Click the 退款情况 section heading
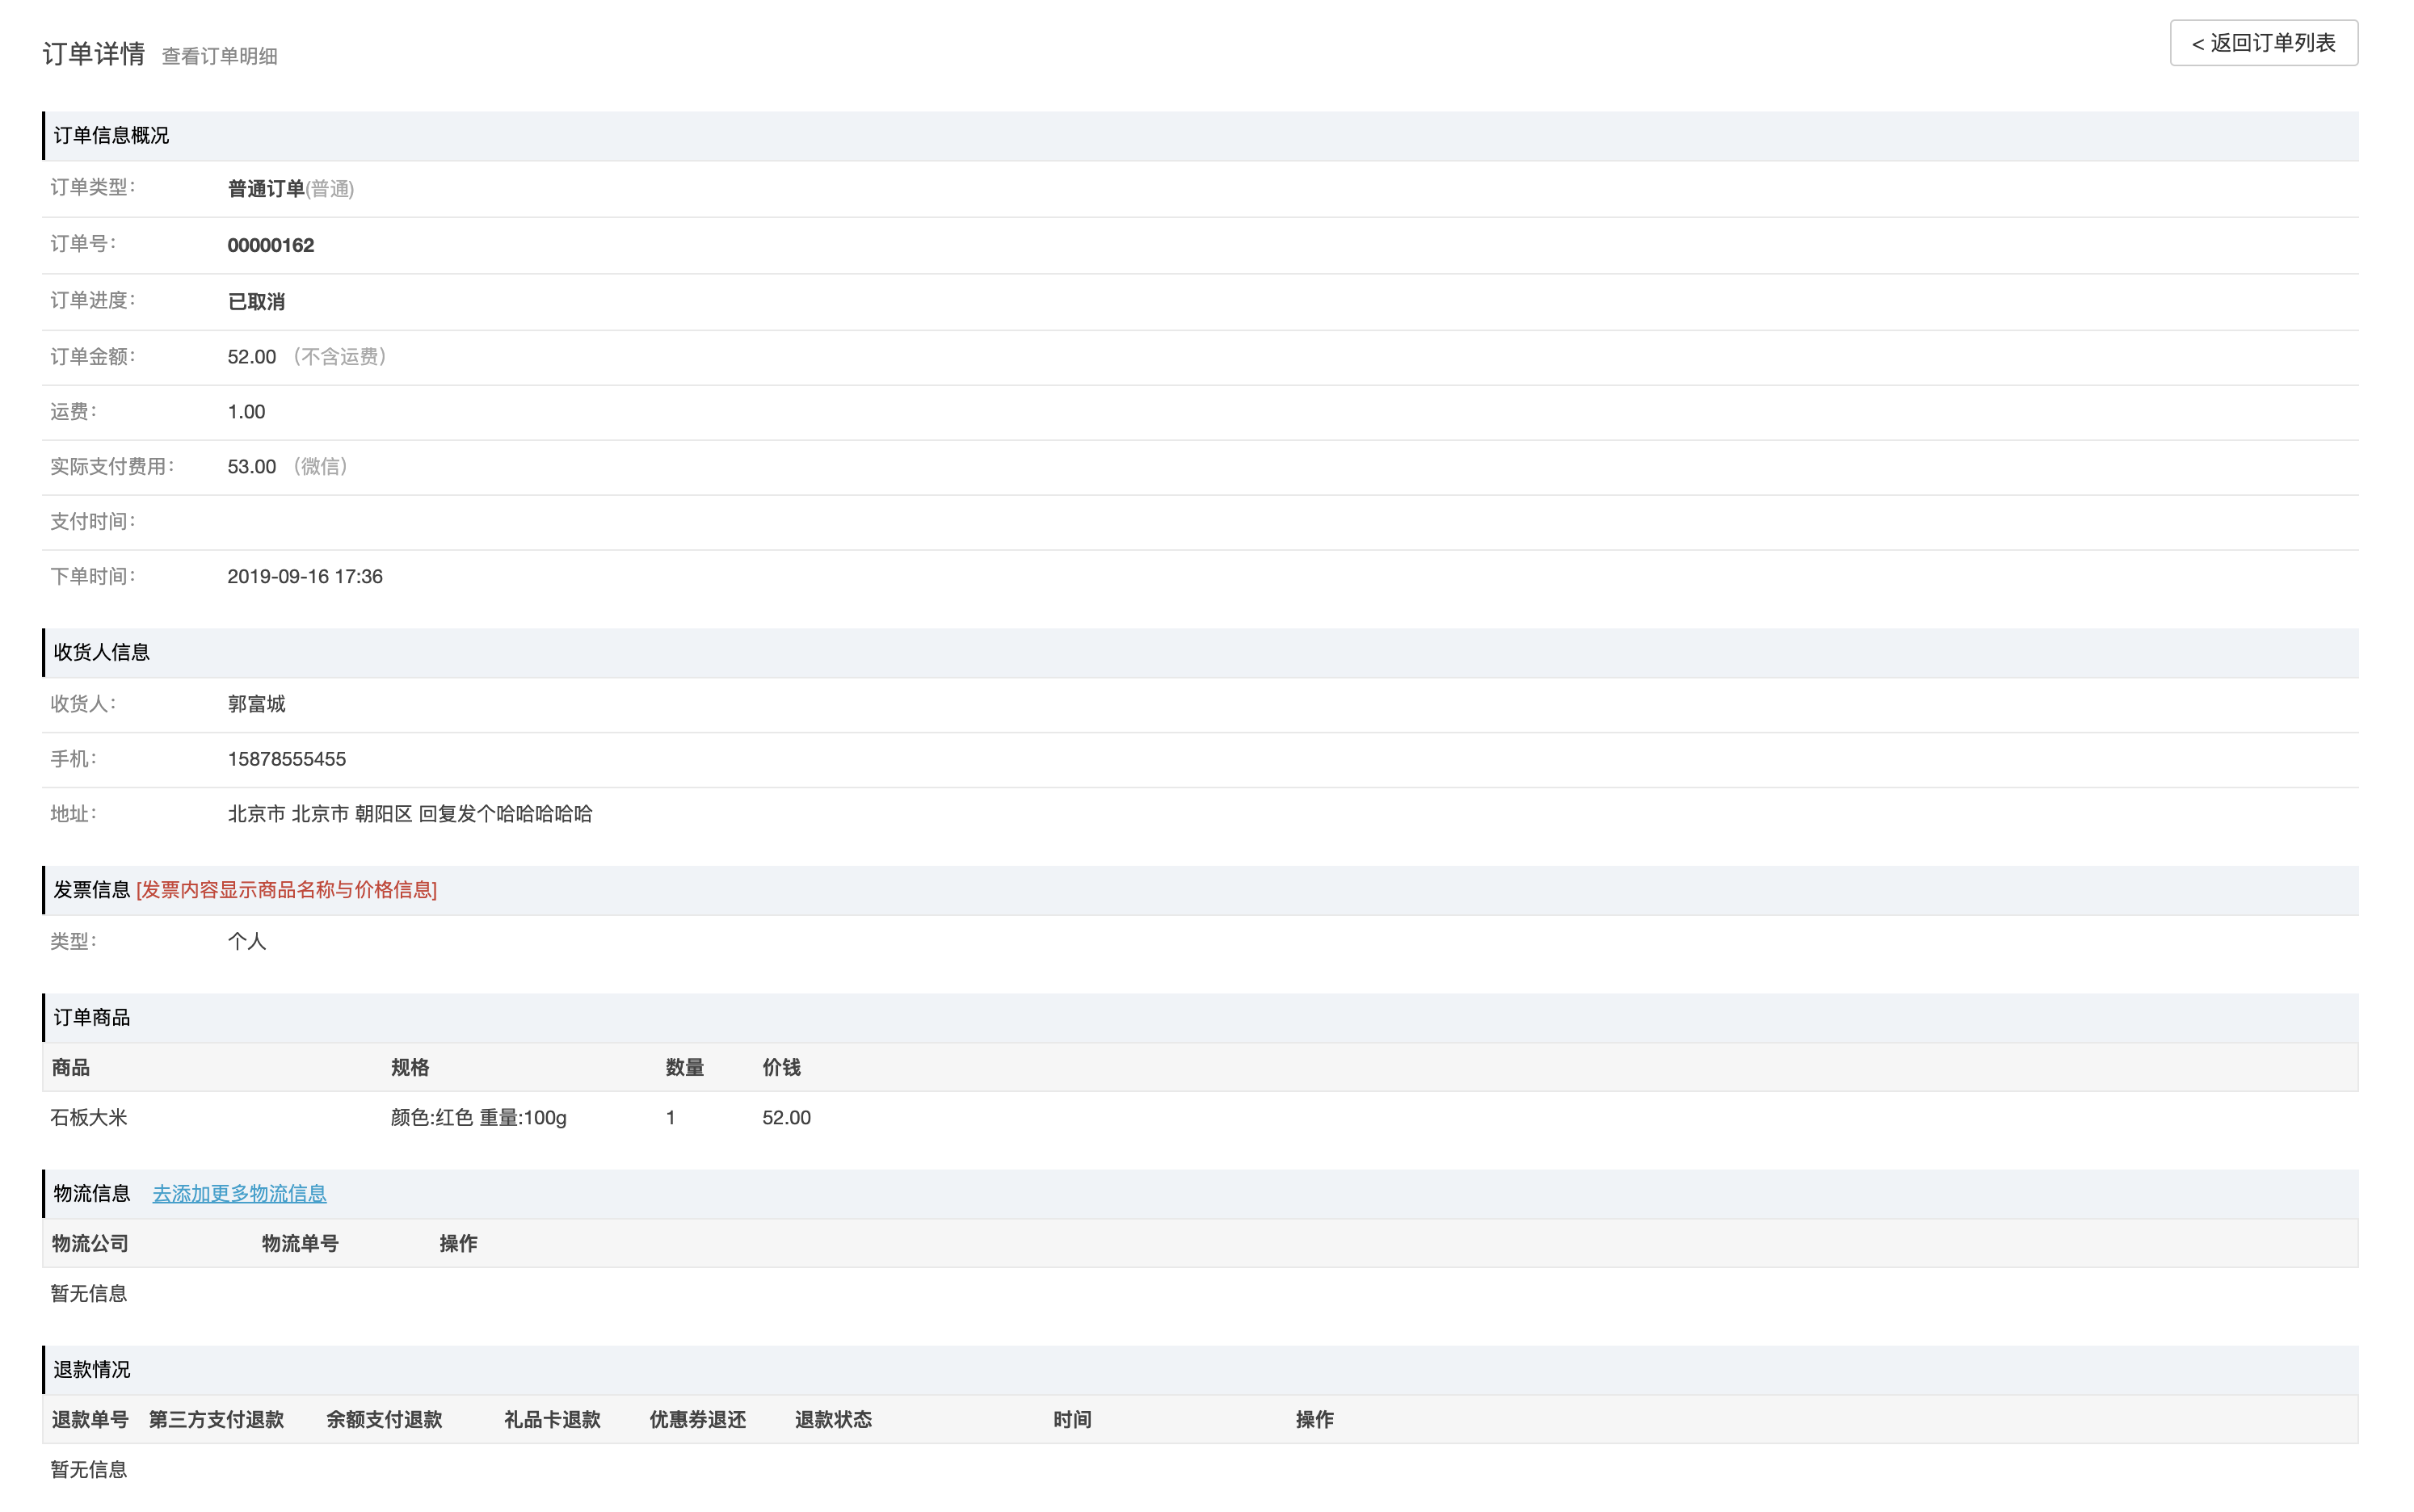 coord(91,1369)
